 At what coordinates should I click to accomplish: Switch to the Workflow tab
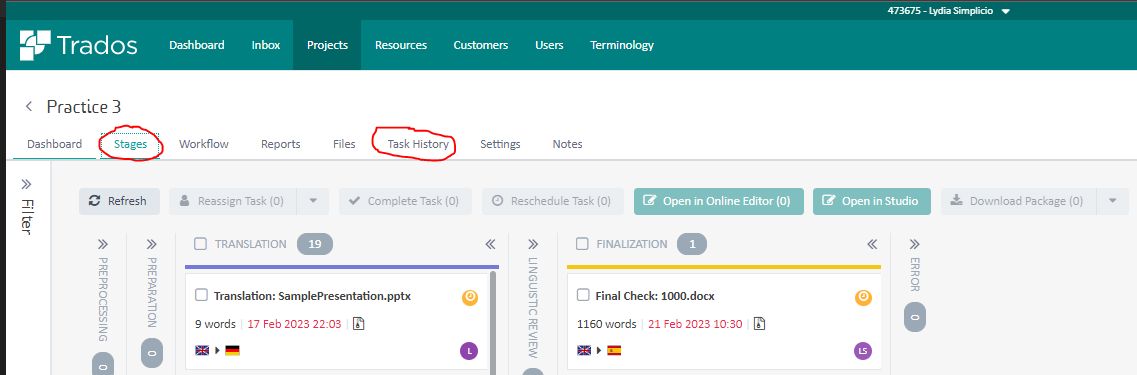[204, 144]
